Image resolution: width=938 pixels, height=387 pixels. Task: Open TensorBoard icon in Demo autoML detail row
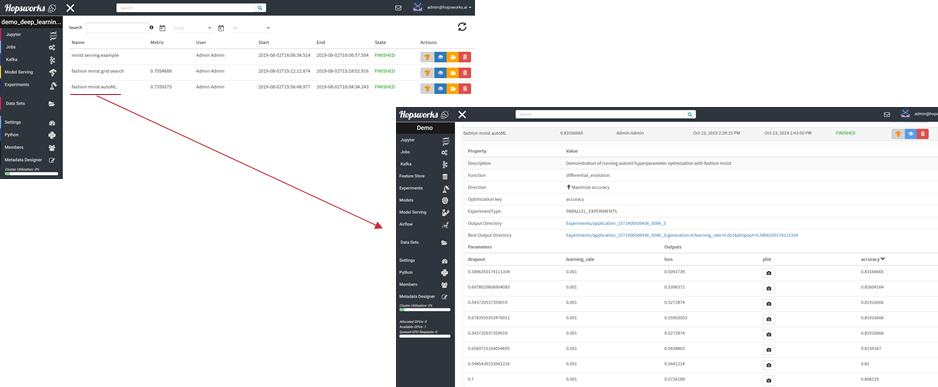[x=897, y=134]
